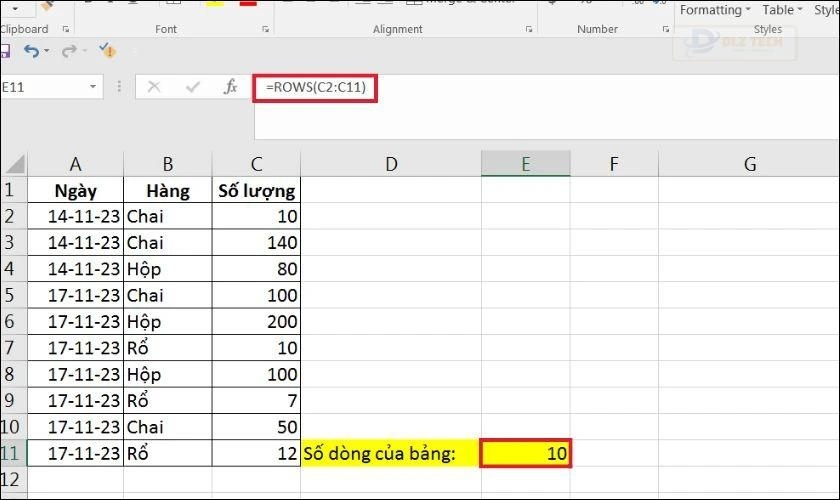
Task: Click the value 100 in row 8
Action: pos(257,375)
